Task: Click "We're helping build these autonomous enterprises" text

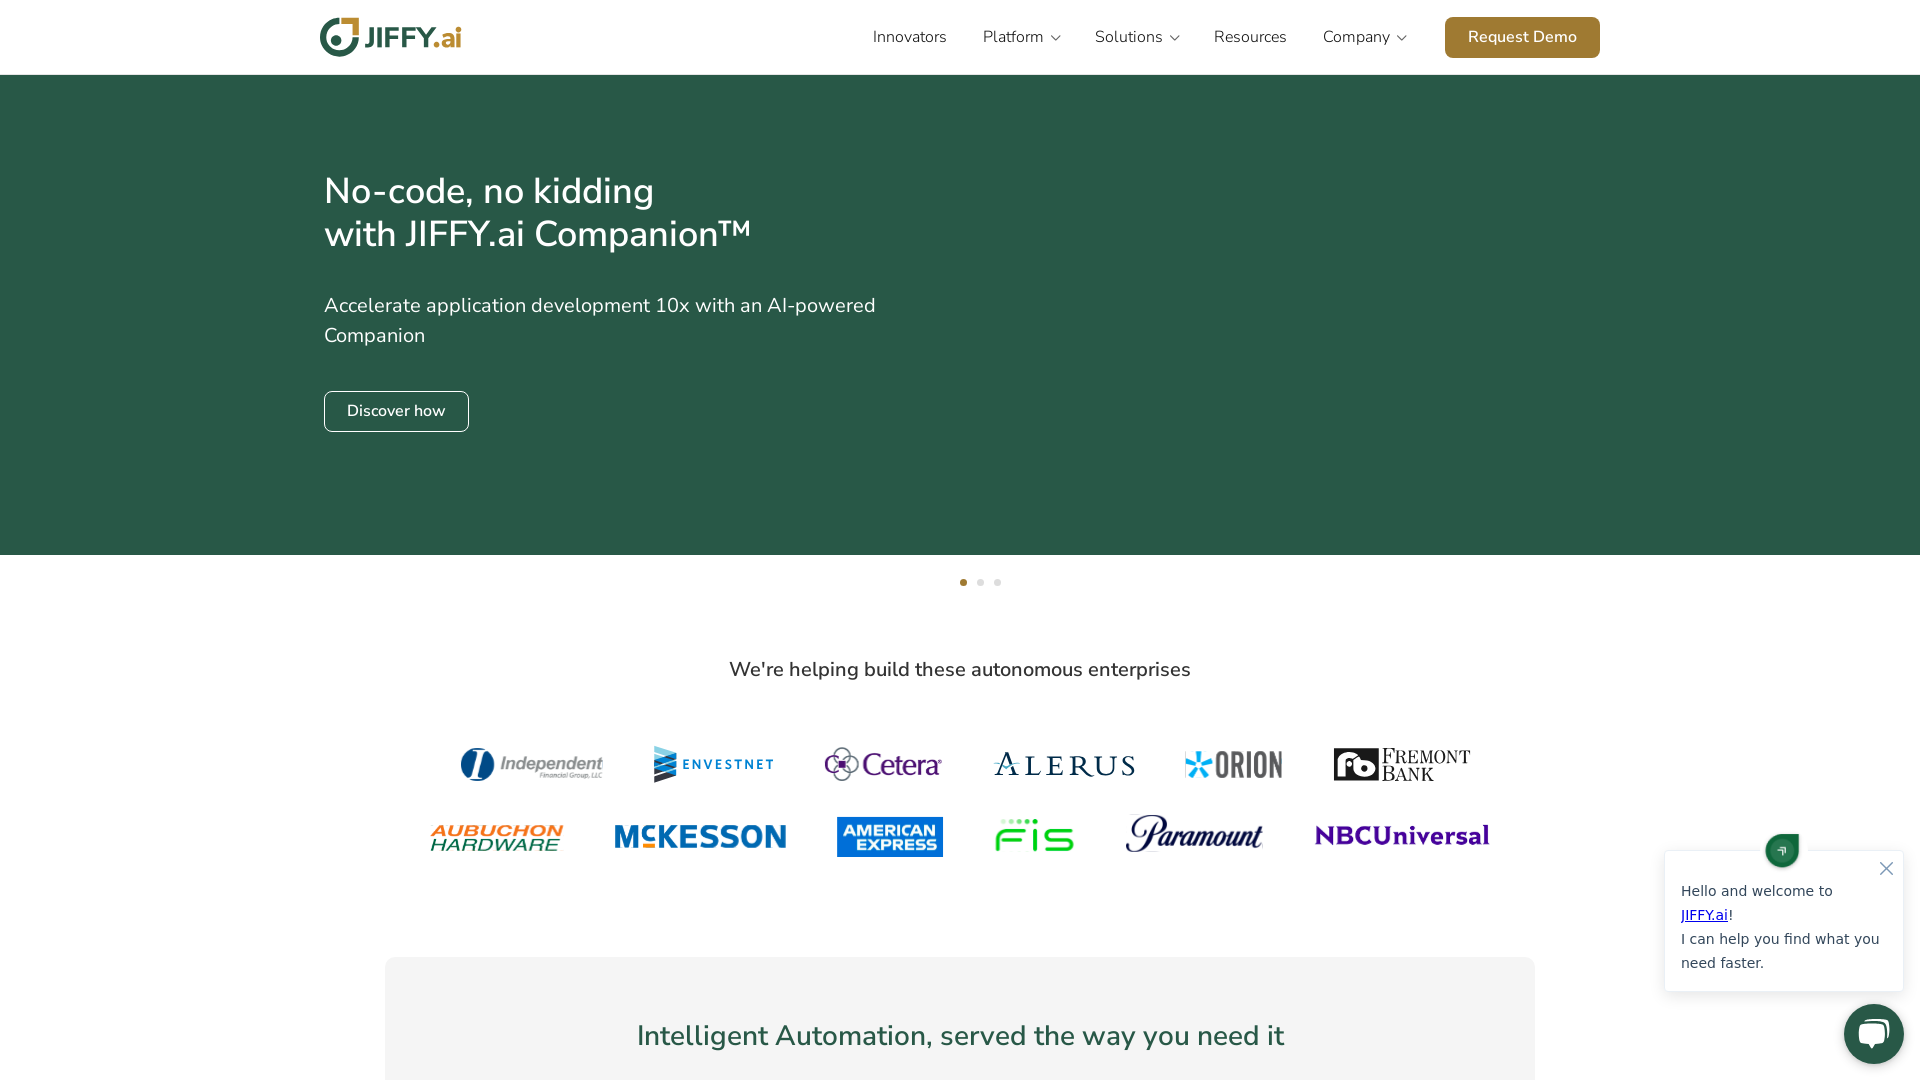Action: [960, 670]
